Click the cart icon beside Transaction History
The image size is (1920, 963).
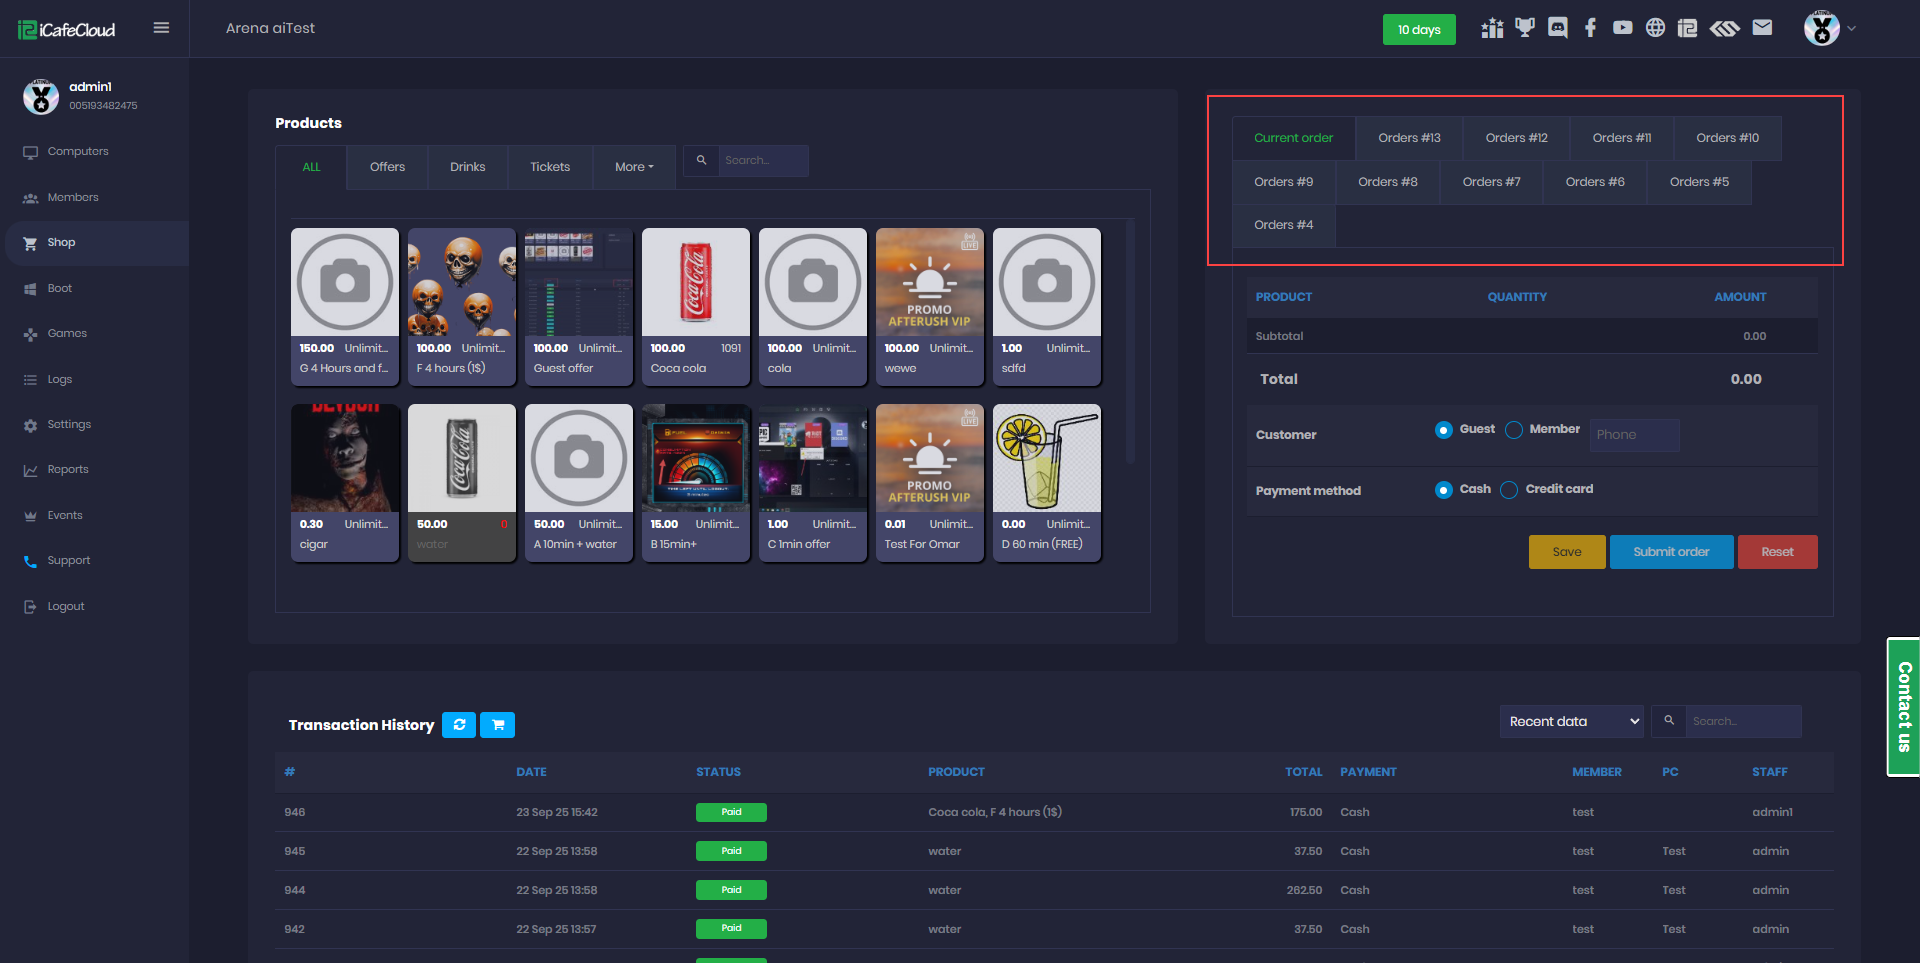pyautogui.click(x=497, y=725)
